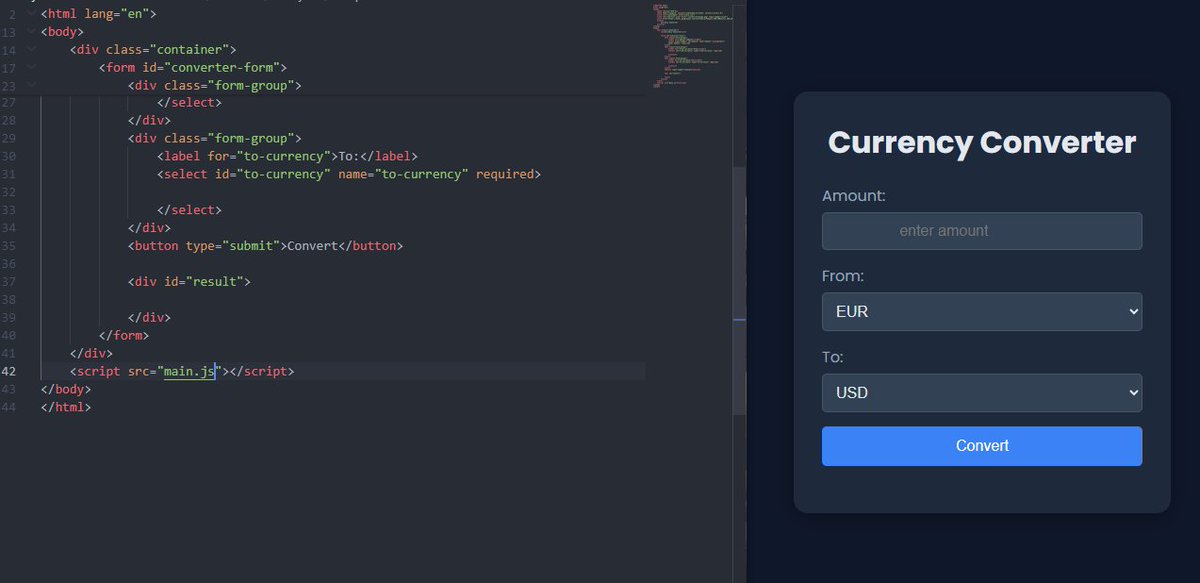
Task: Collapse the body tag fold chevron
Action: (x=31, y=32)
